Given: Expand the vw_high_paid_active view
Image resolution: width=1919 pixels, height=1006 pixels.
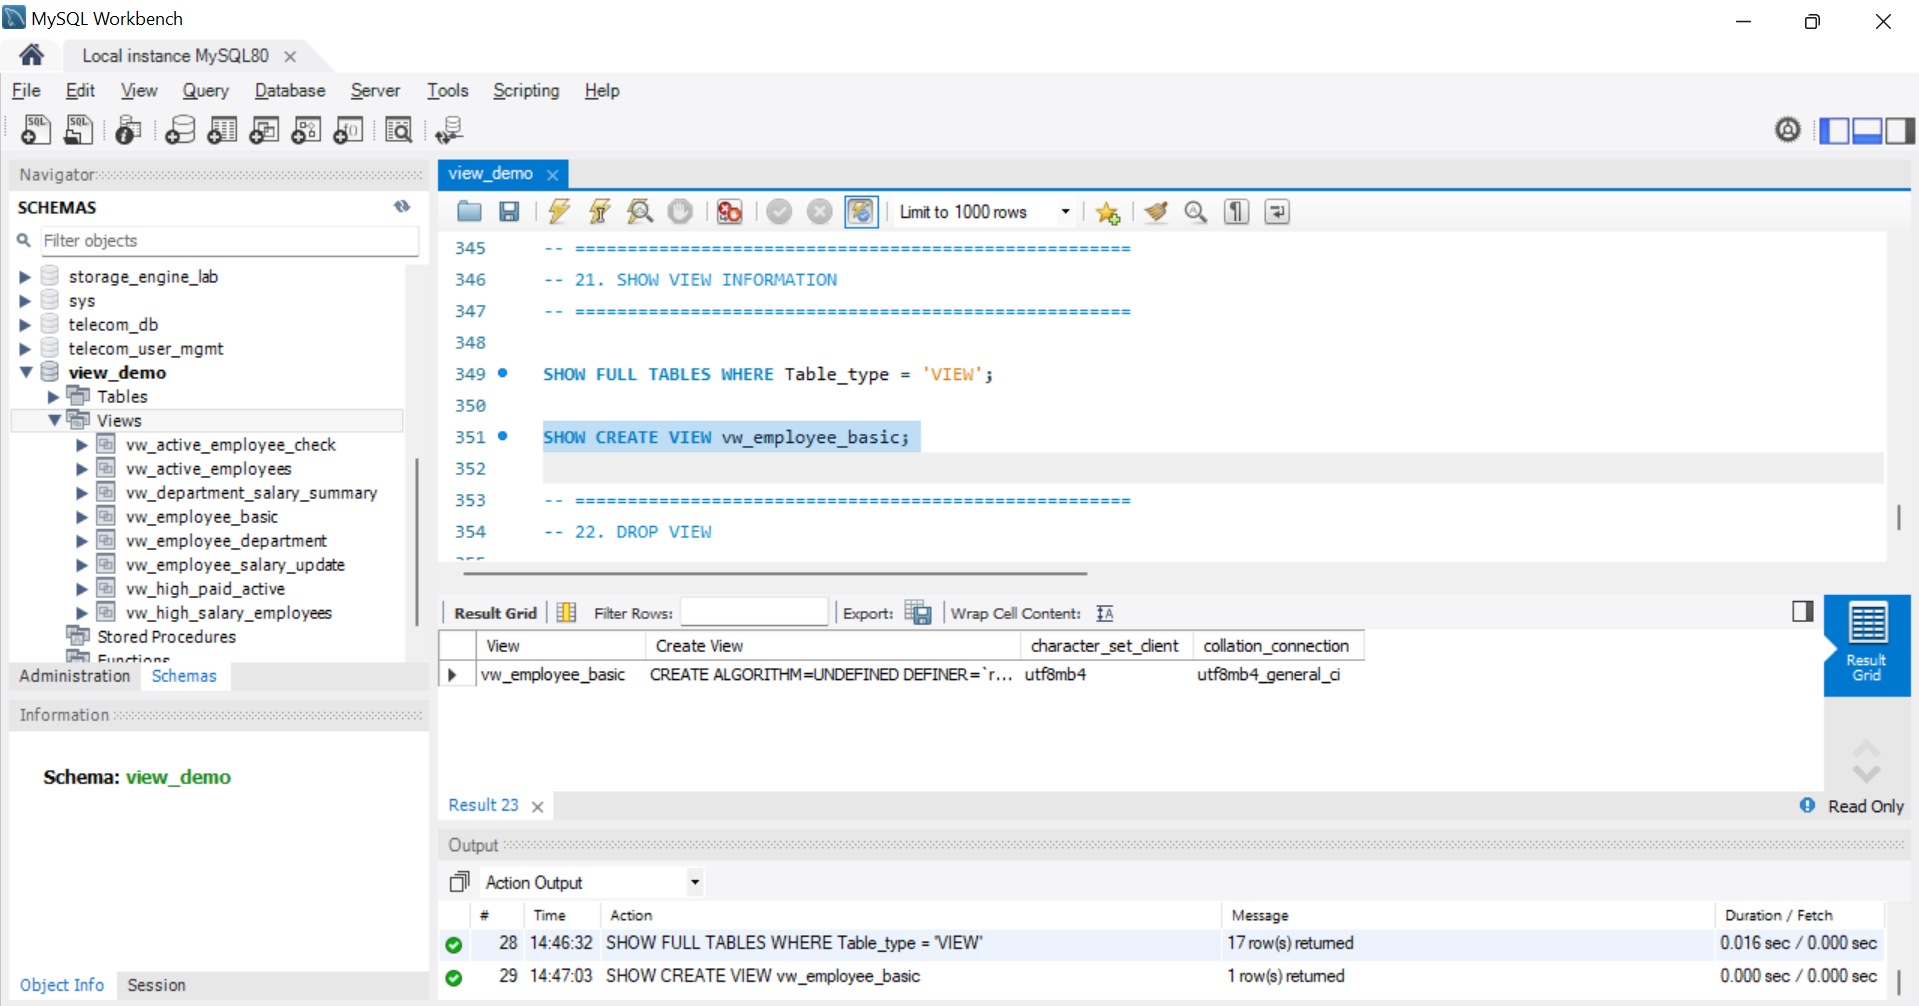Looking at the screenshot, I should click(x=82, y=589).
